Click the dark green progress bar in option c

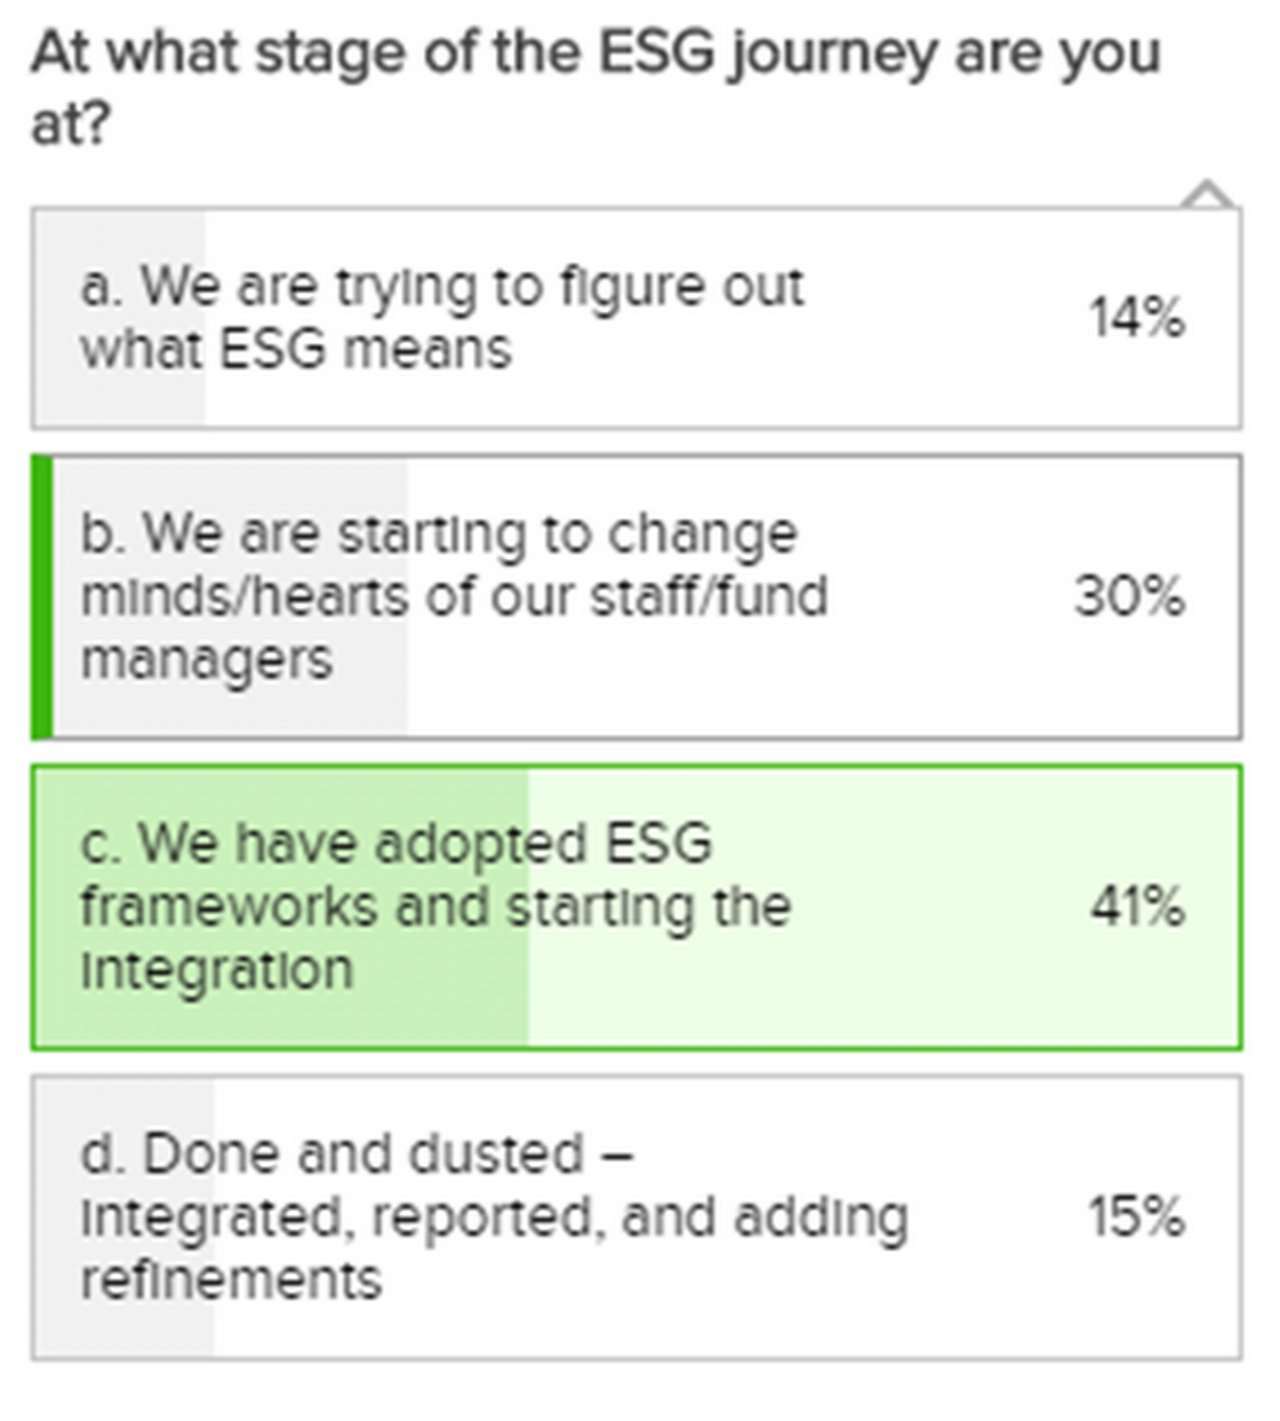pyautogui.click(x=281, y=907)
